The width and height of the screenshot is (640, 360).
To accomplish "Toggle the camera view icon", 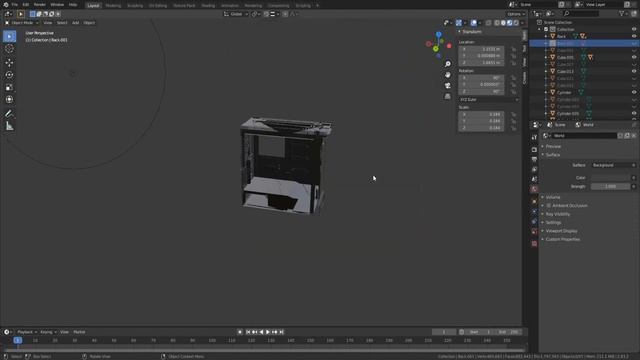I will pos(448,85).
